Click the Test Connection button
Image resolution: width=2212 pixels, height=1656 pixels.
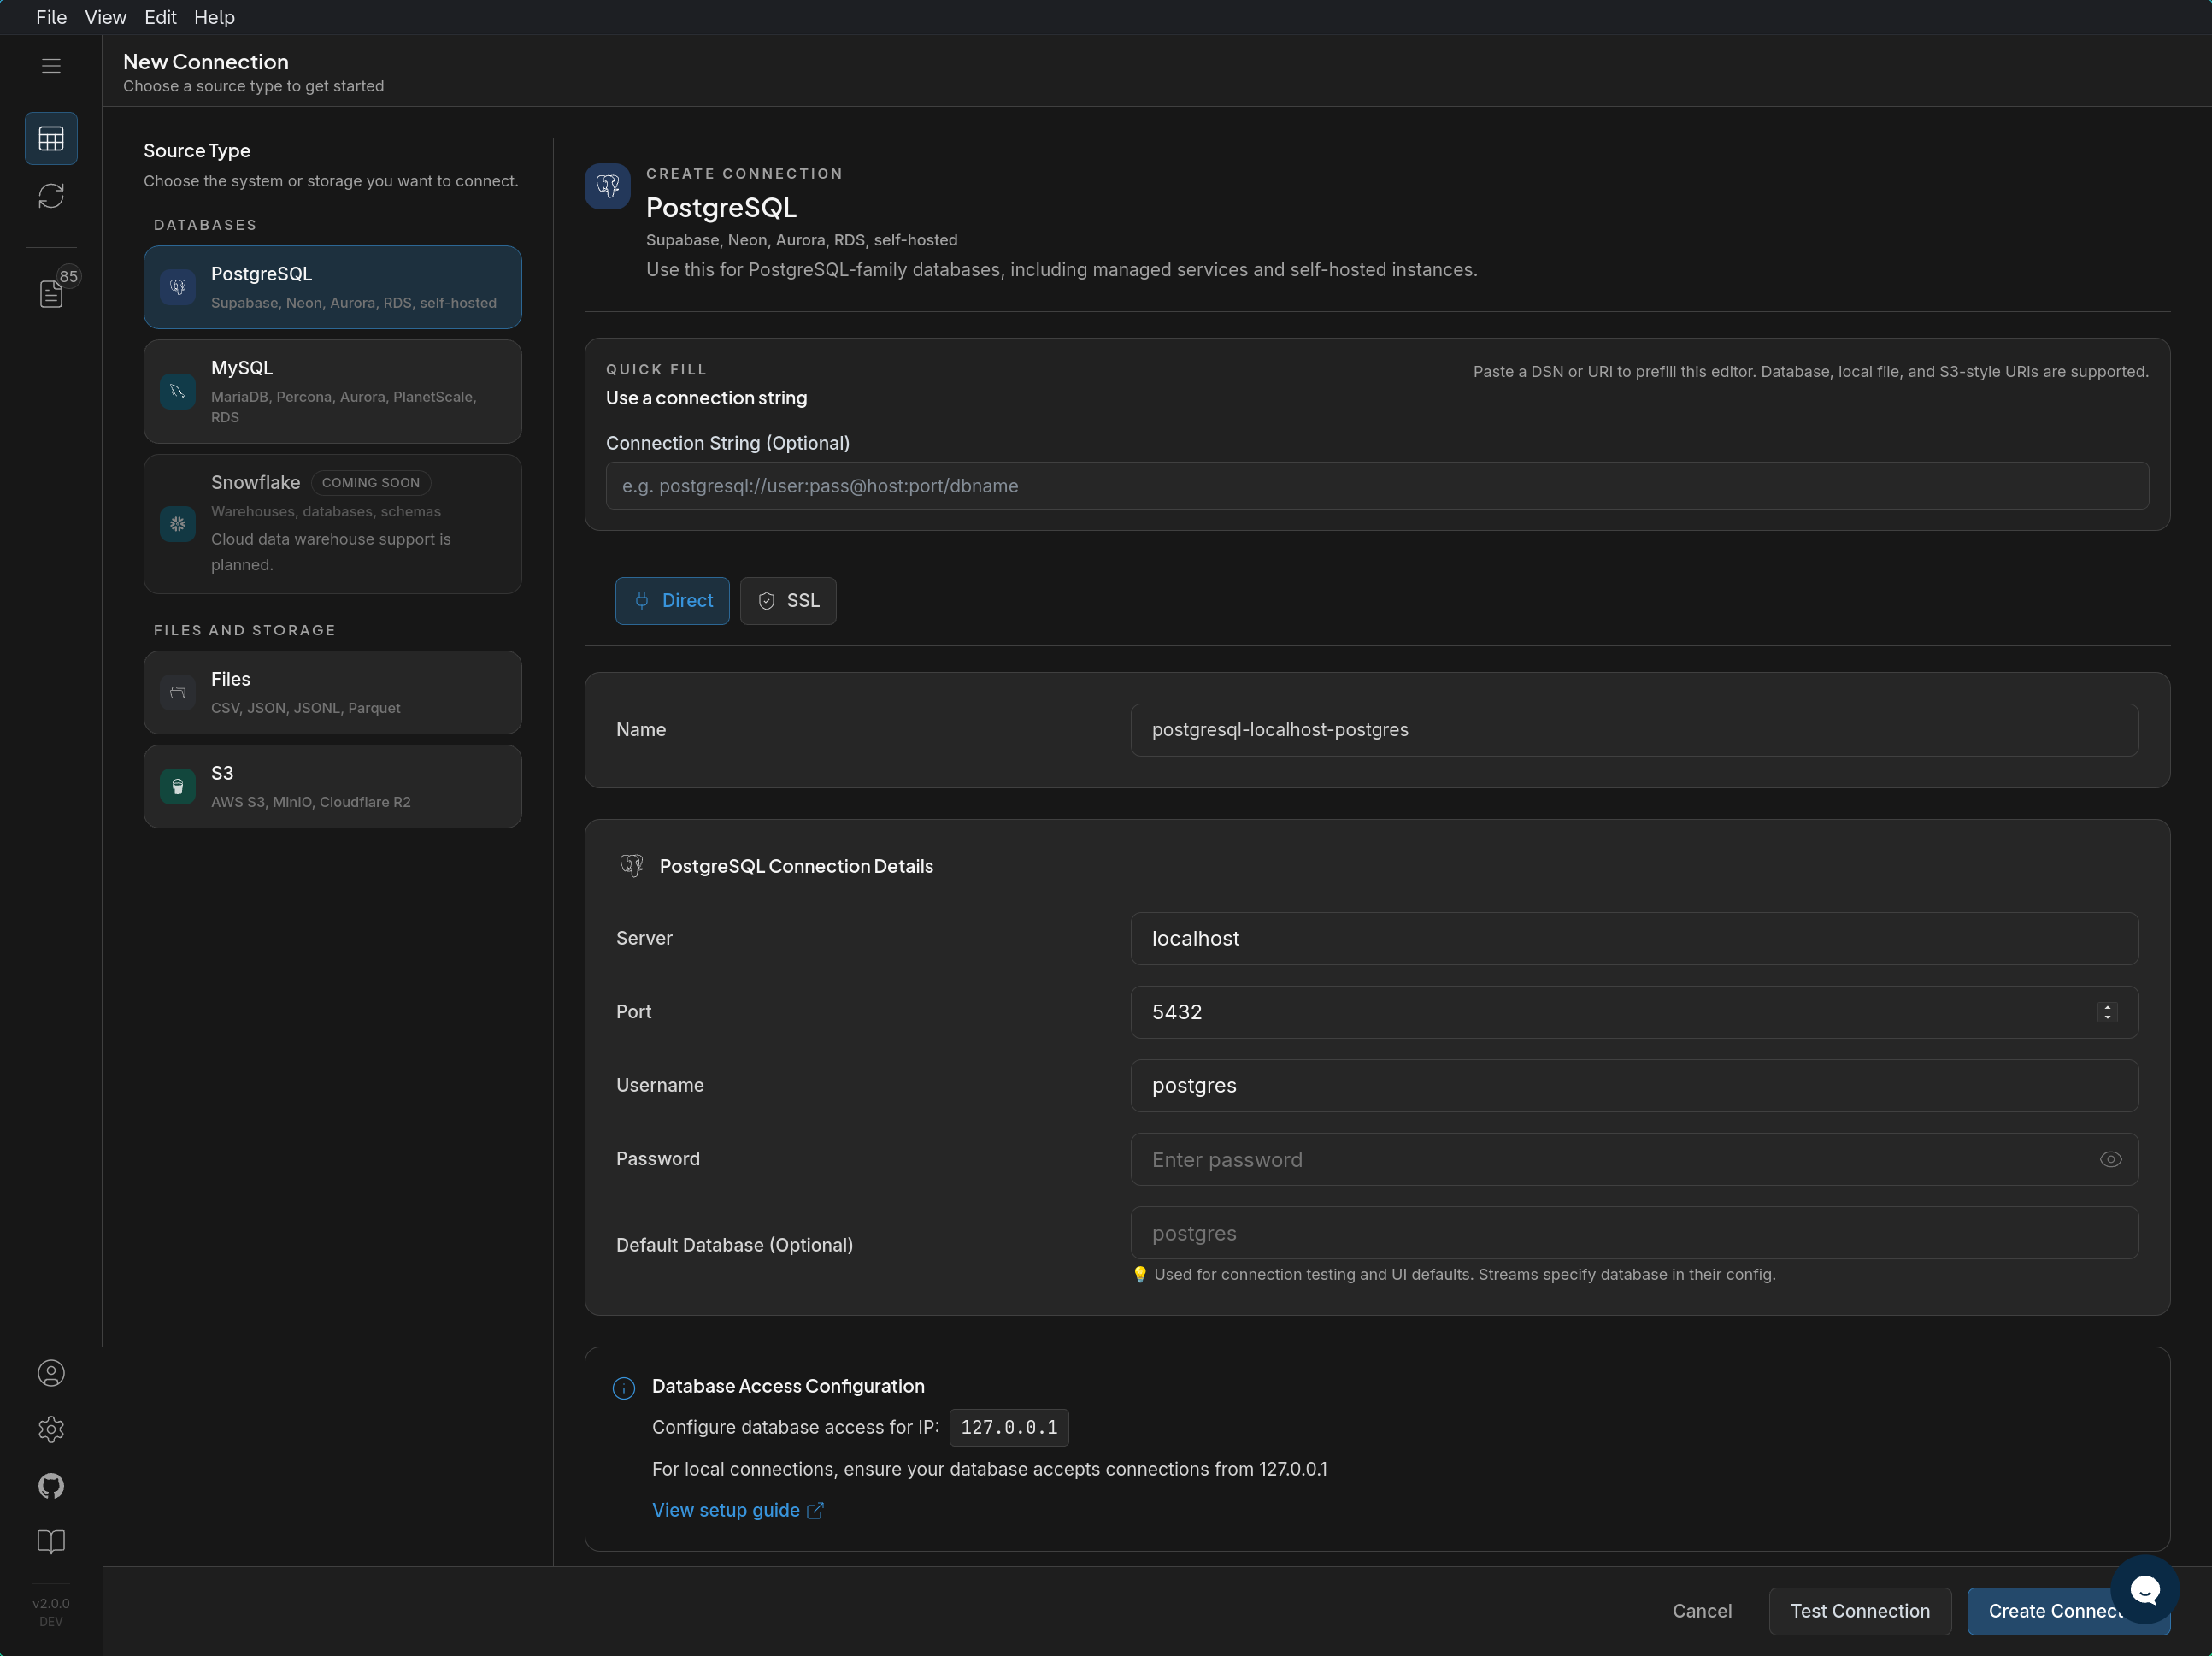click(x=1859, y=1610)
